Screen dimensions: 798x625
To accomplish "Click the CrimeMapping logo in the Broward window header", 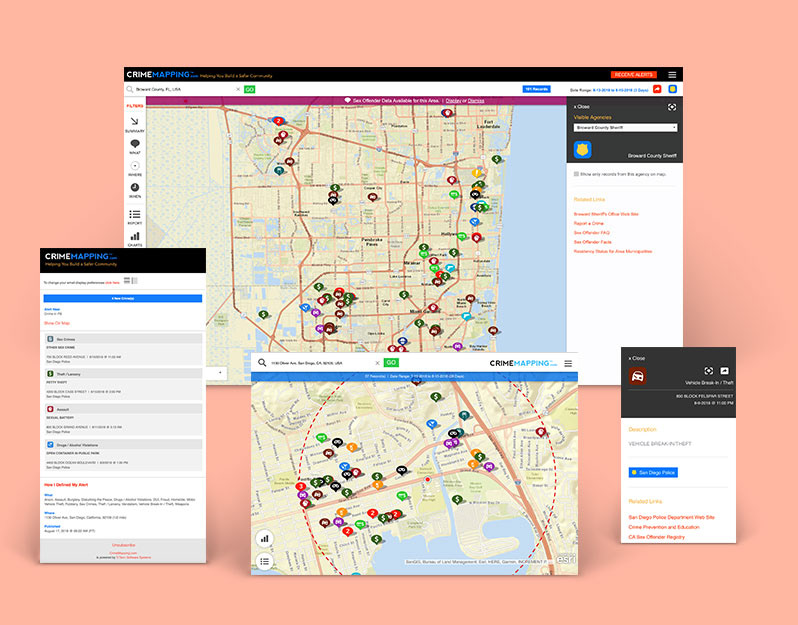I will pyautogui.click(x=162, y=75).
